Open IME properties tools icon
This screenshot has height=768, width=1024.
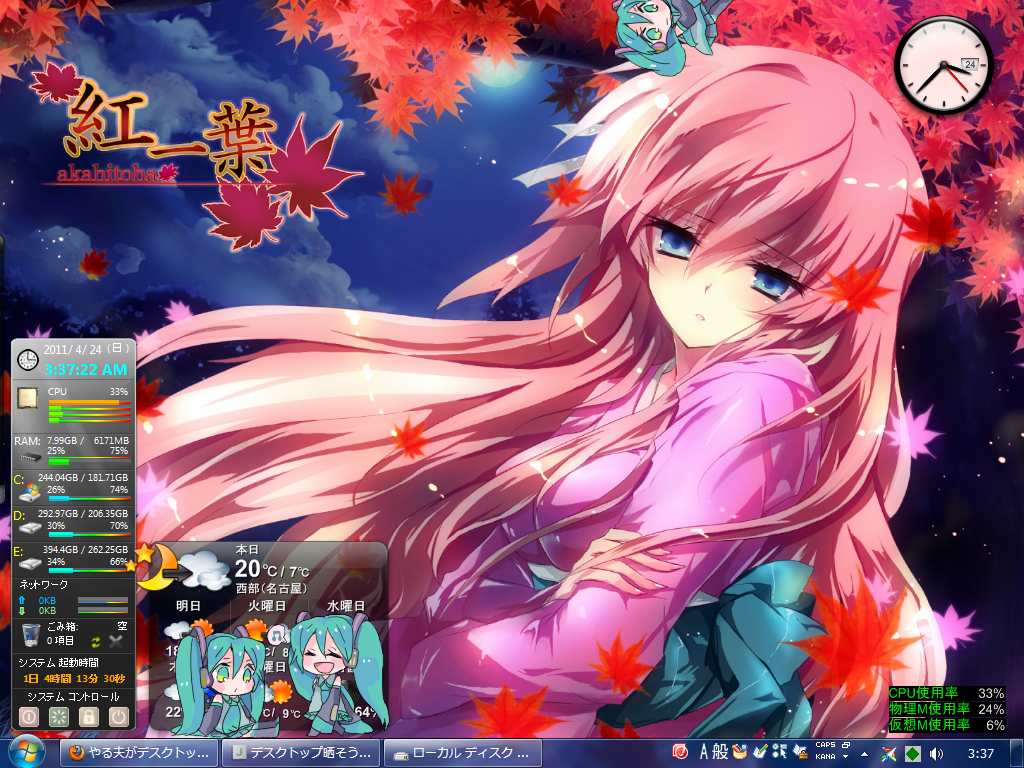[x=779, y=752]
